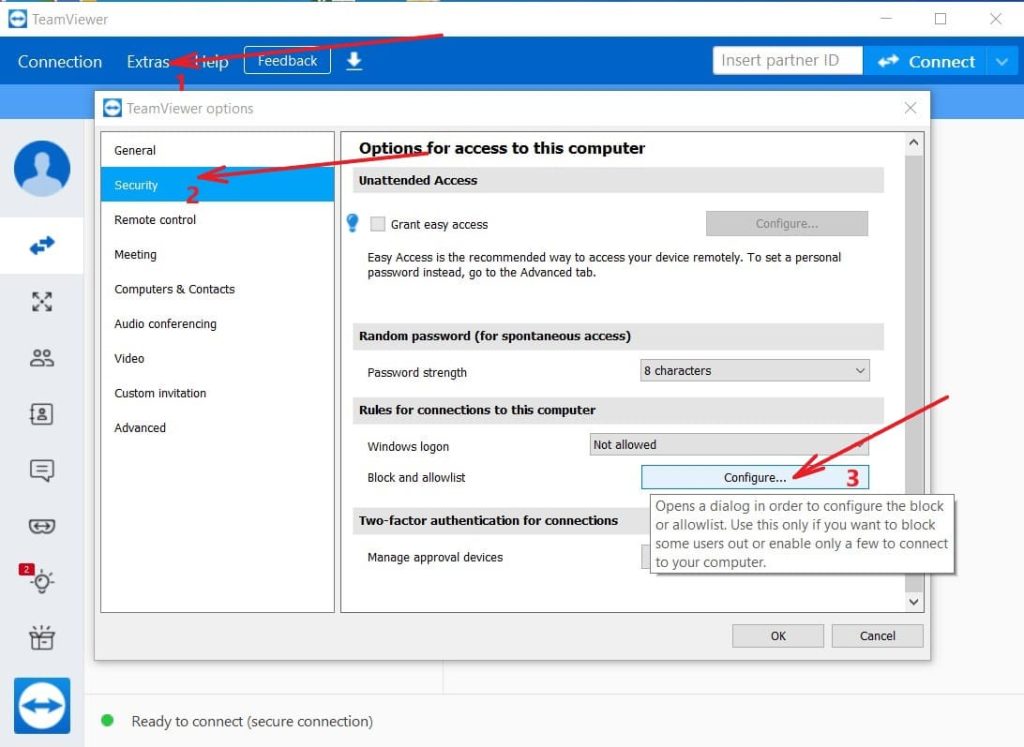This screenshot has height=747, width=1024.
Task: Launch TeamViewer Pilot AR glasses icon
Action: pyautogui.click(x=42, y=526)
